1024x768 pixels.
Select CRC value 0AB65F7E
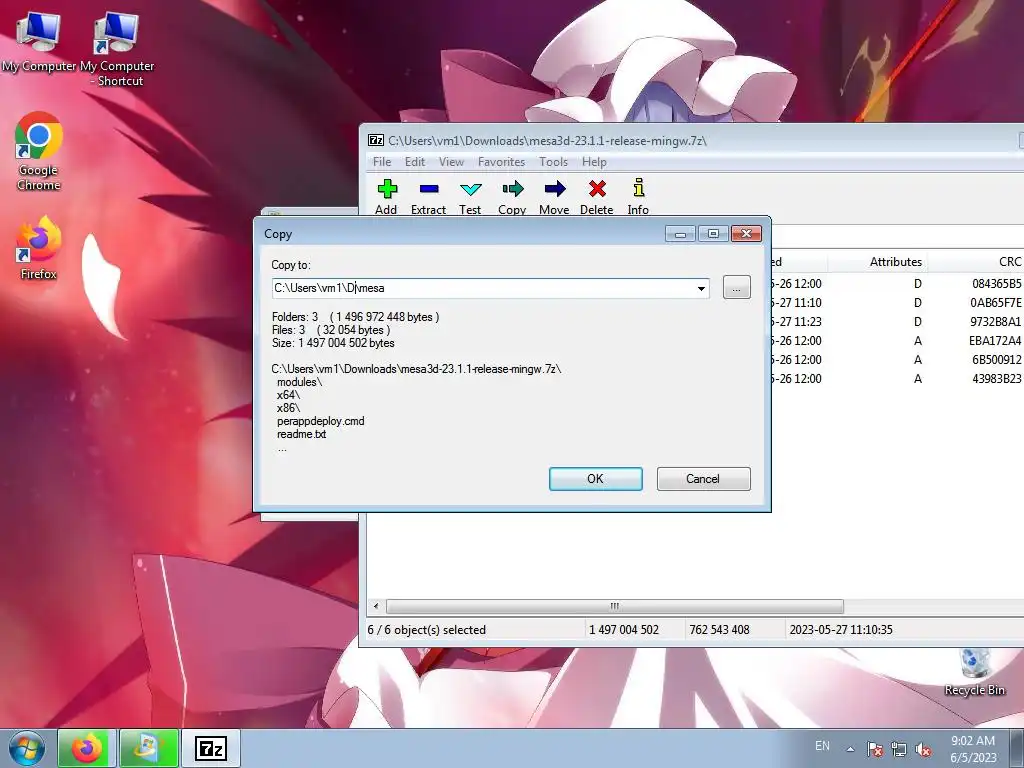(x=995, y=303)
